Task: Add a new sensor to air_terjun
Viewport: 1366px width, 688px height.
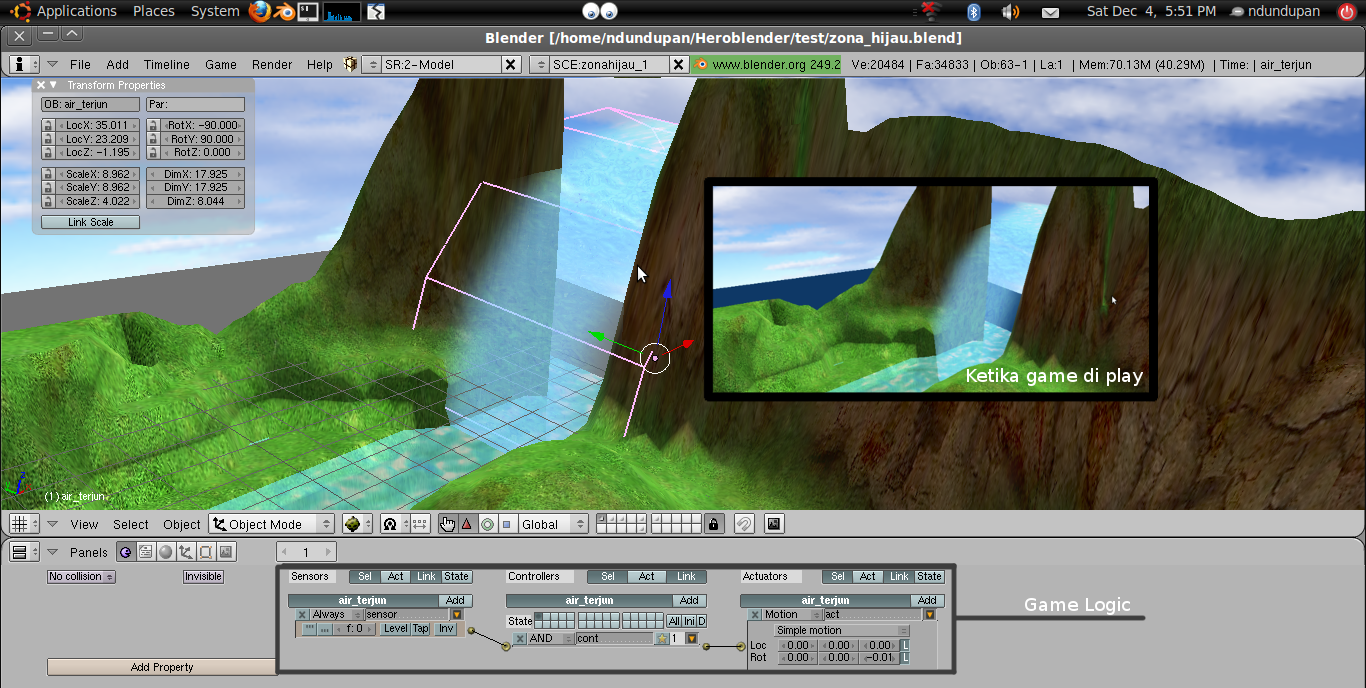Action: point(454,600)
